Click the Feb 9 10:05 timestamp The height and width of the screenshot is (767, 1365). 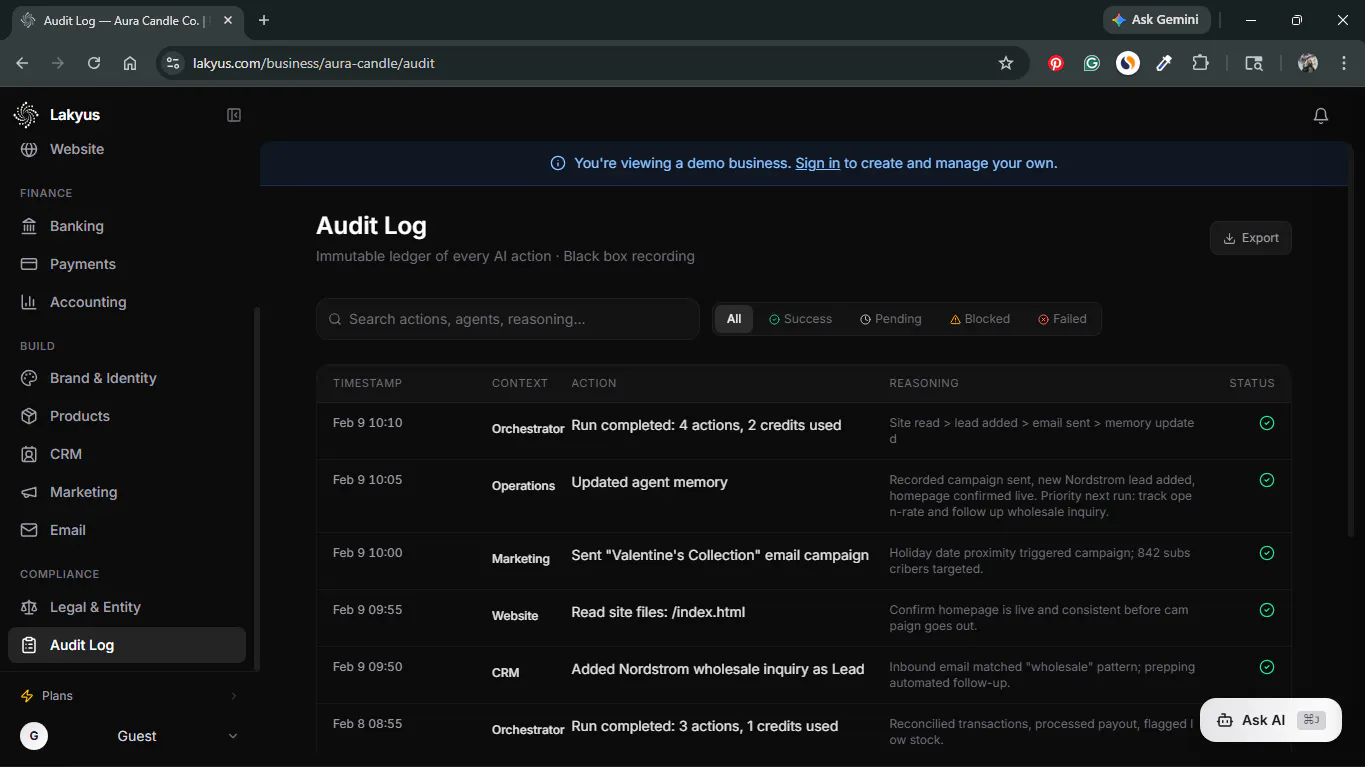pos(367,480)
